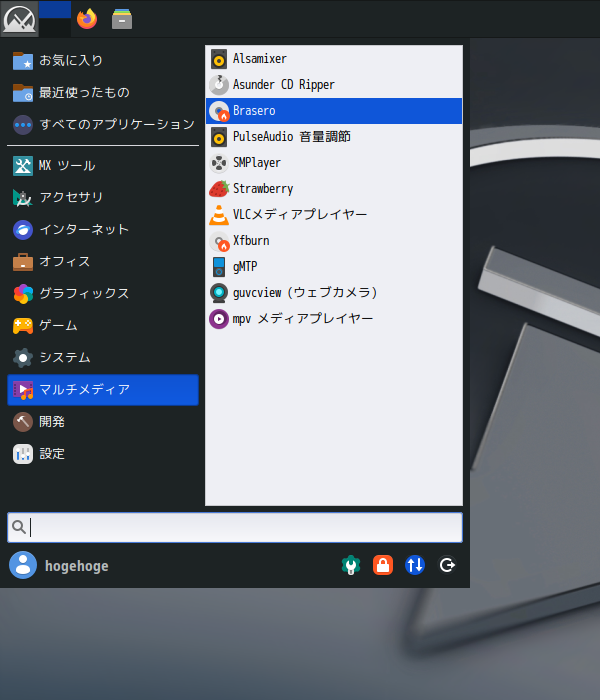Click the SMPlayer film reel icon
This screenshot has width=600, height=700.
(x=219, y=163)
